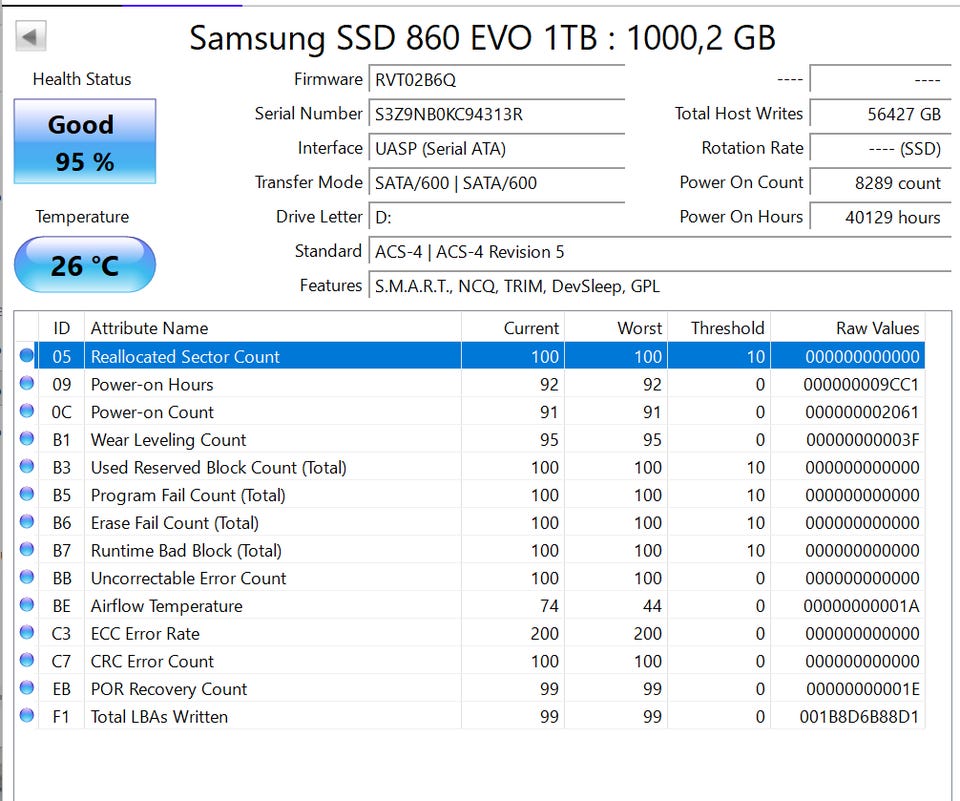
Task: Click the Attribute Name column header
Action: (x=272, y=328)
